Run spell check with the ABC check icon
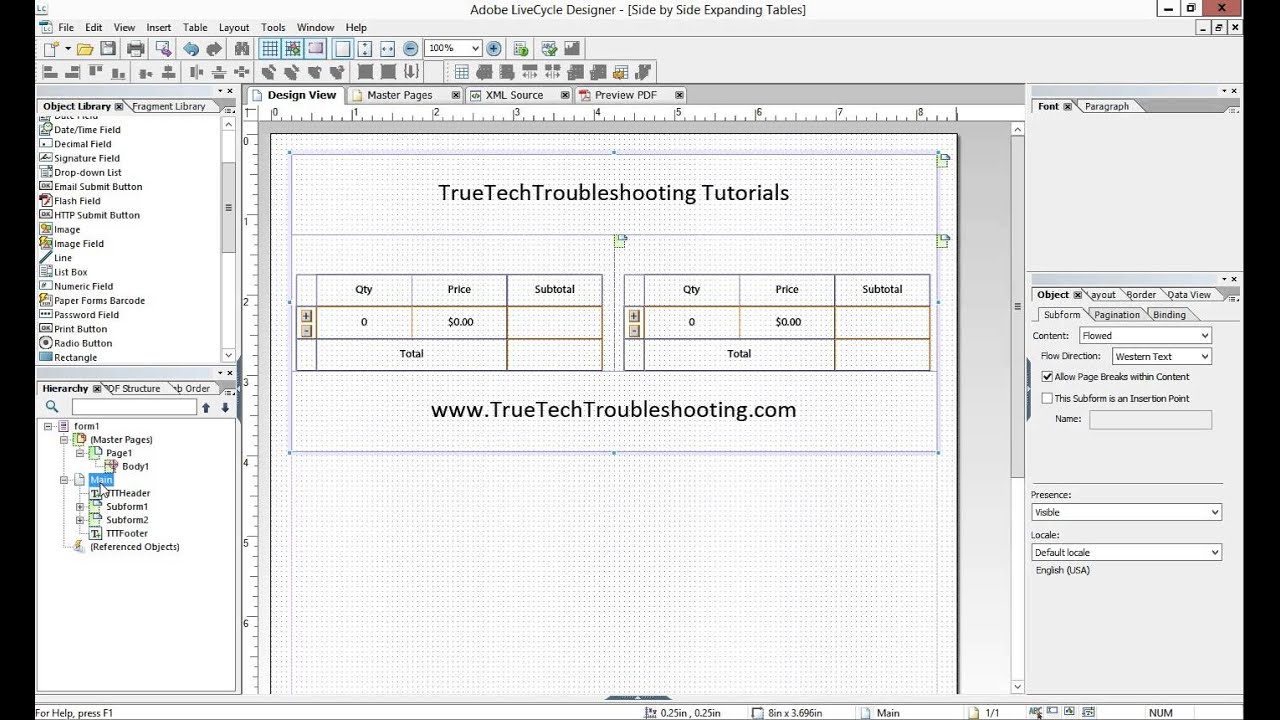Screen dimensions: 1280x720 pyautogui.click(x=548, y=48)
